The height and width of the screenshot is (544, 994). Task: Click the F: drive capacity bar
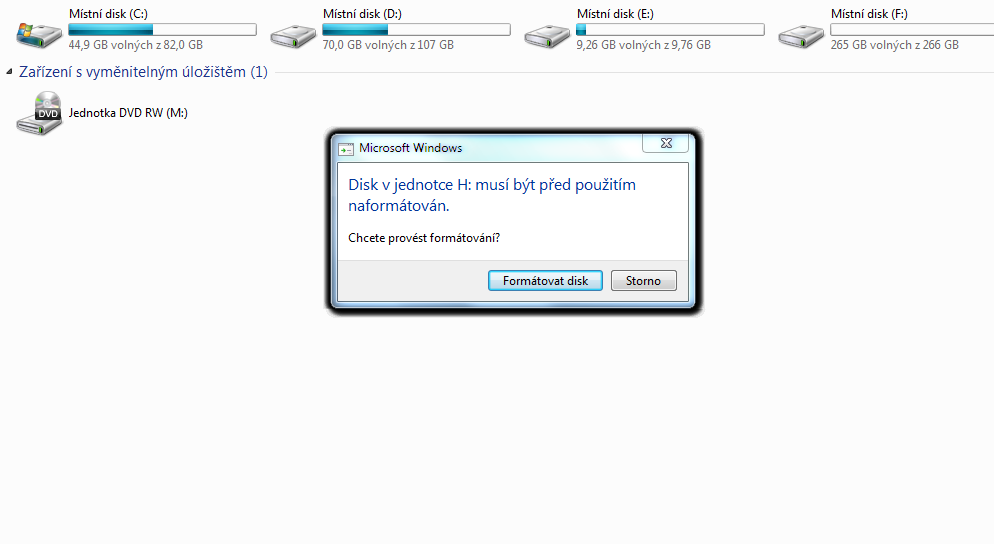[x=912, y=30]
